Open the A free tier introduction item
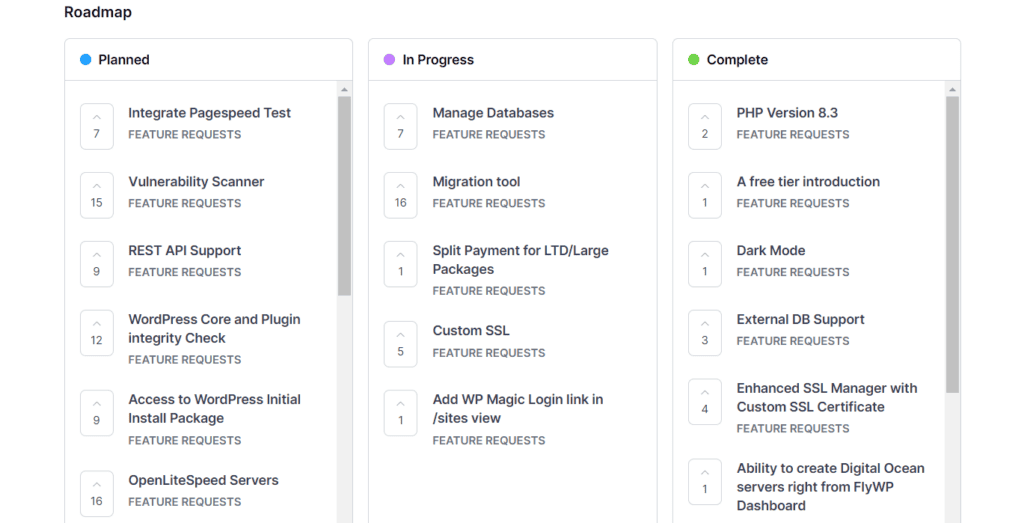The height and width of the screenshot is (523, 1024). 808,182
